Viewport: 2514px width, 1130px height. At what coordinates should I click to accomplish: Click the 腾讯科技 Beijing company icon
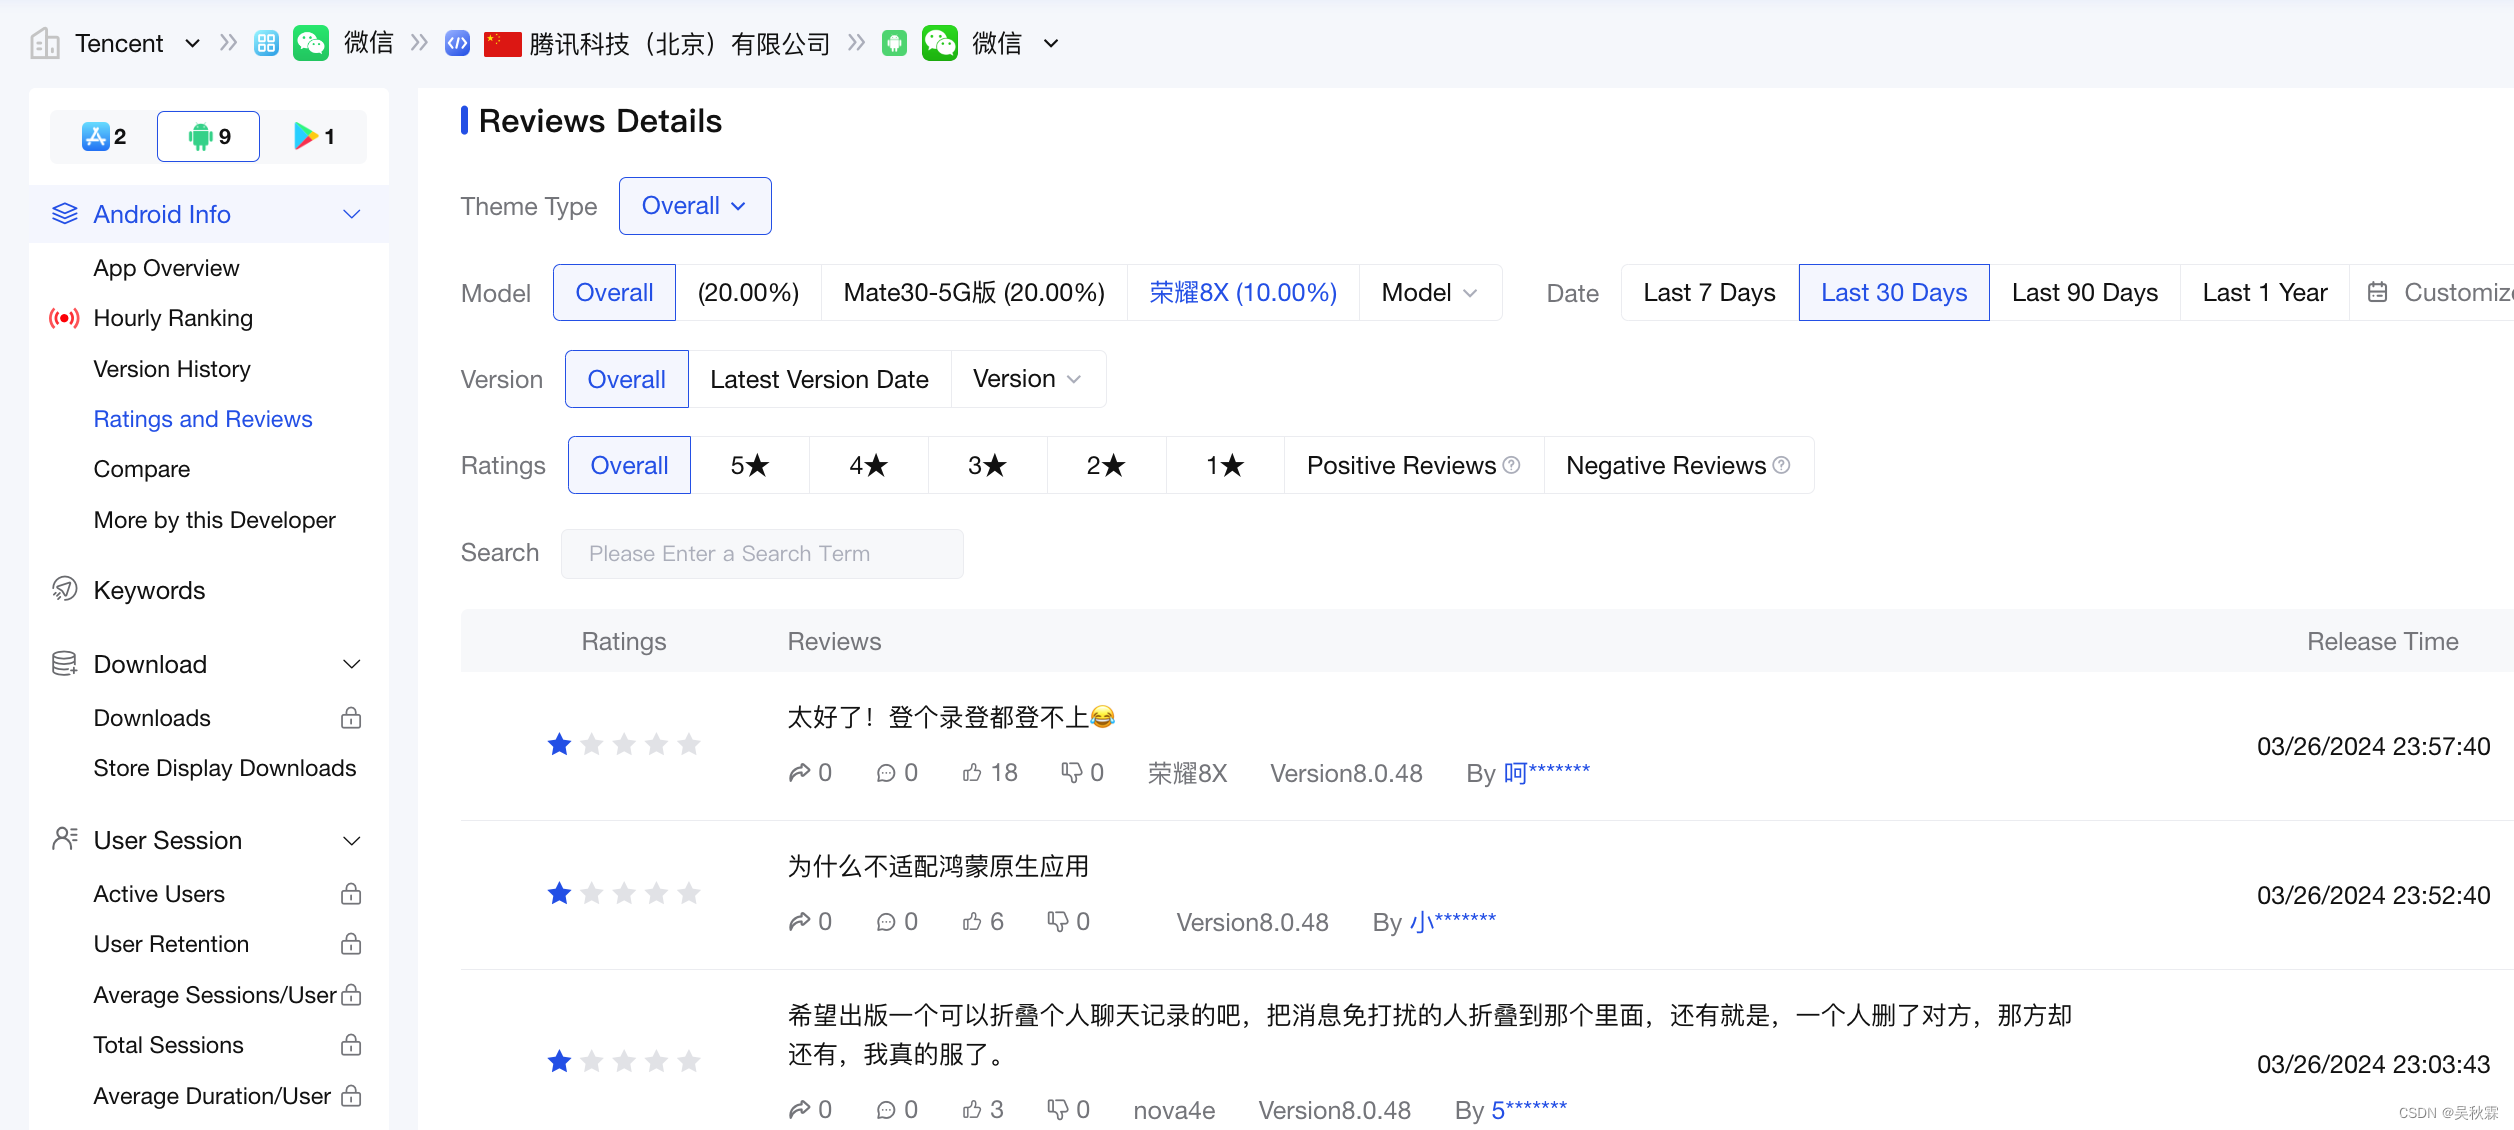[454, 42]
